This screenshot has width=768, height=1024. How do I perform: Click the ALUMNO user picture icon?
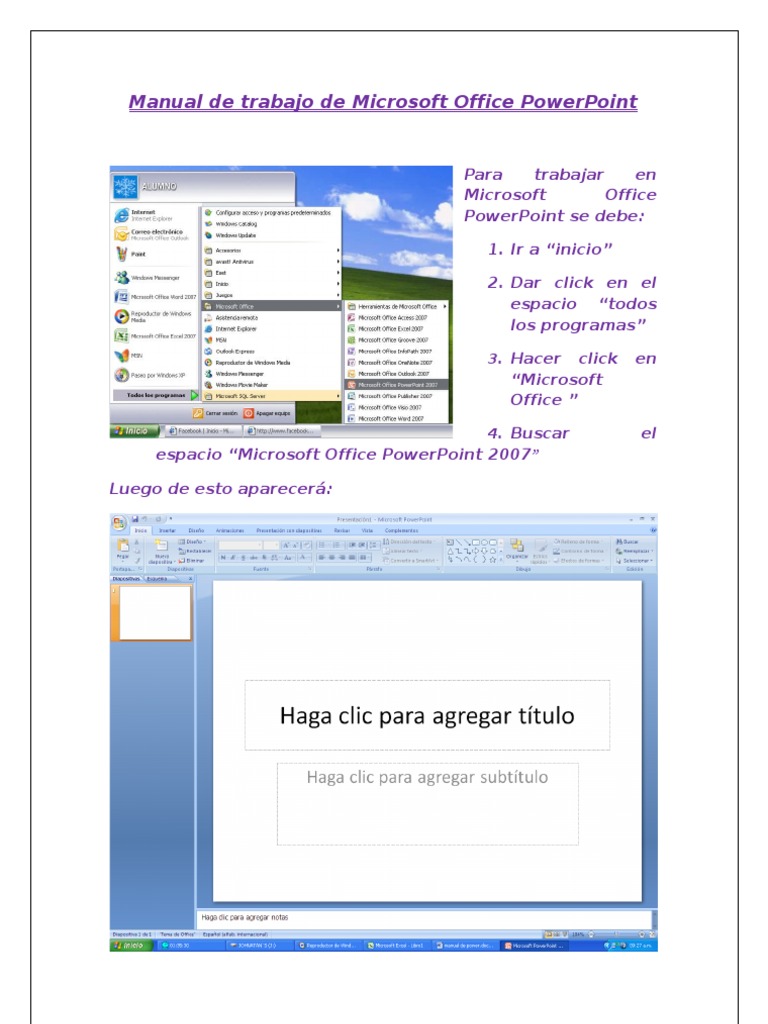click(x=125, y=187)
